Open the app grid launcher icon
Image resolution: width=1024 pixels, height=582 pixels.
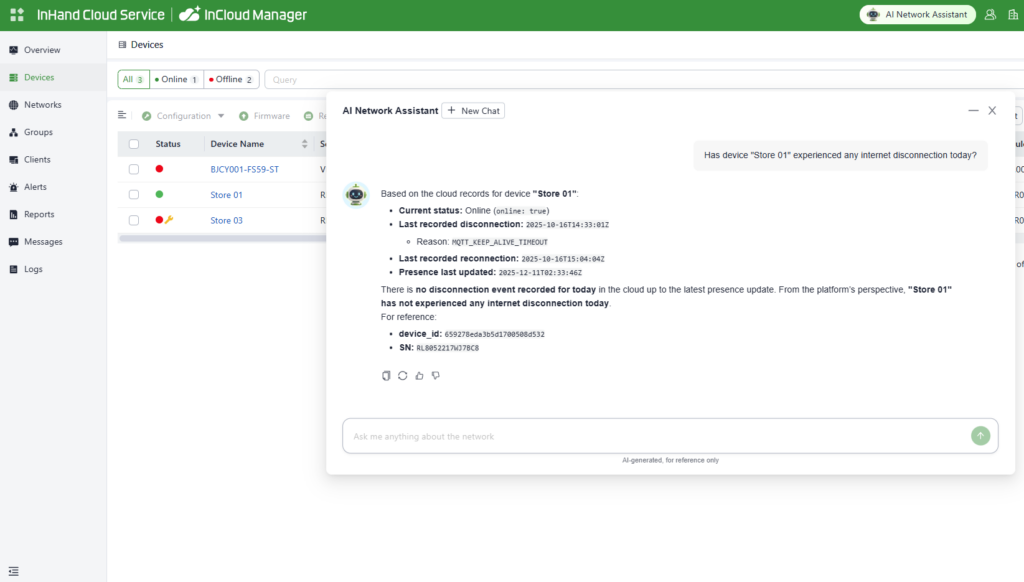coord(16,15)
